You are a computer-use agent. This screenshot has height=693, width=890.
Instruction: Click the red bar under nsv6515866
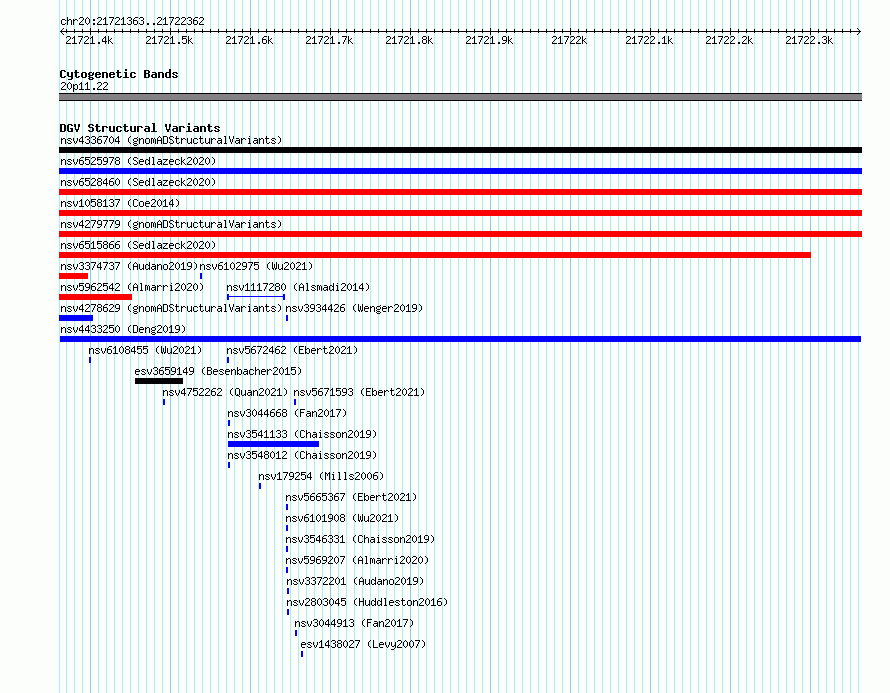pyautogui.click(x=435, y=255)
